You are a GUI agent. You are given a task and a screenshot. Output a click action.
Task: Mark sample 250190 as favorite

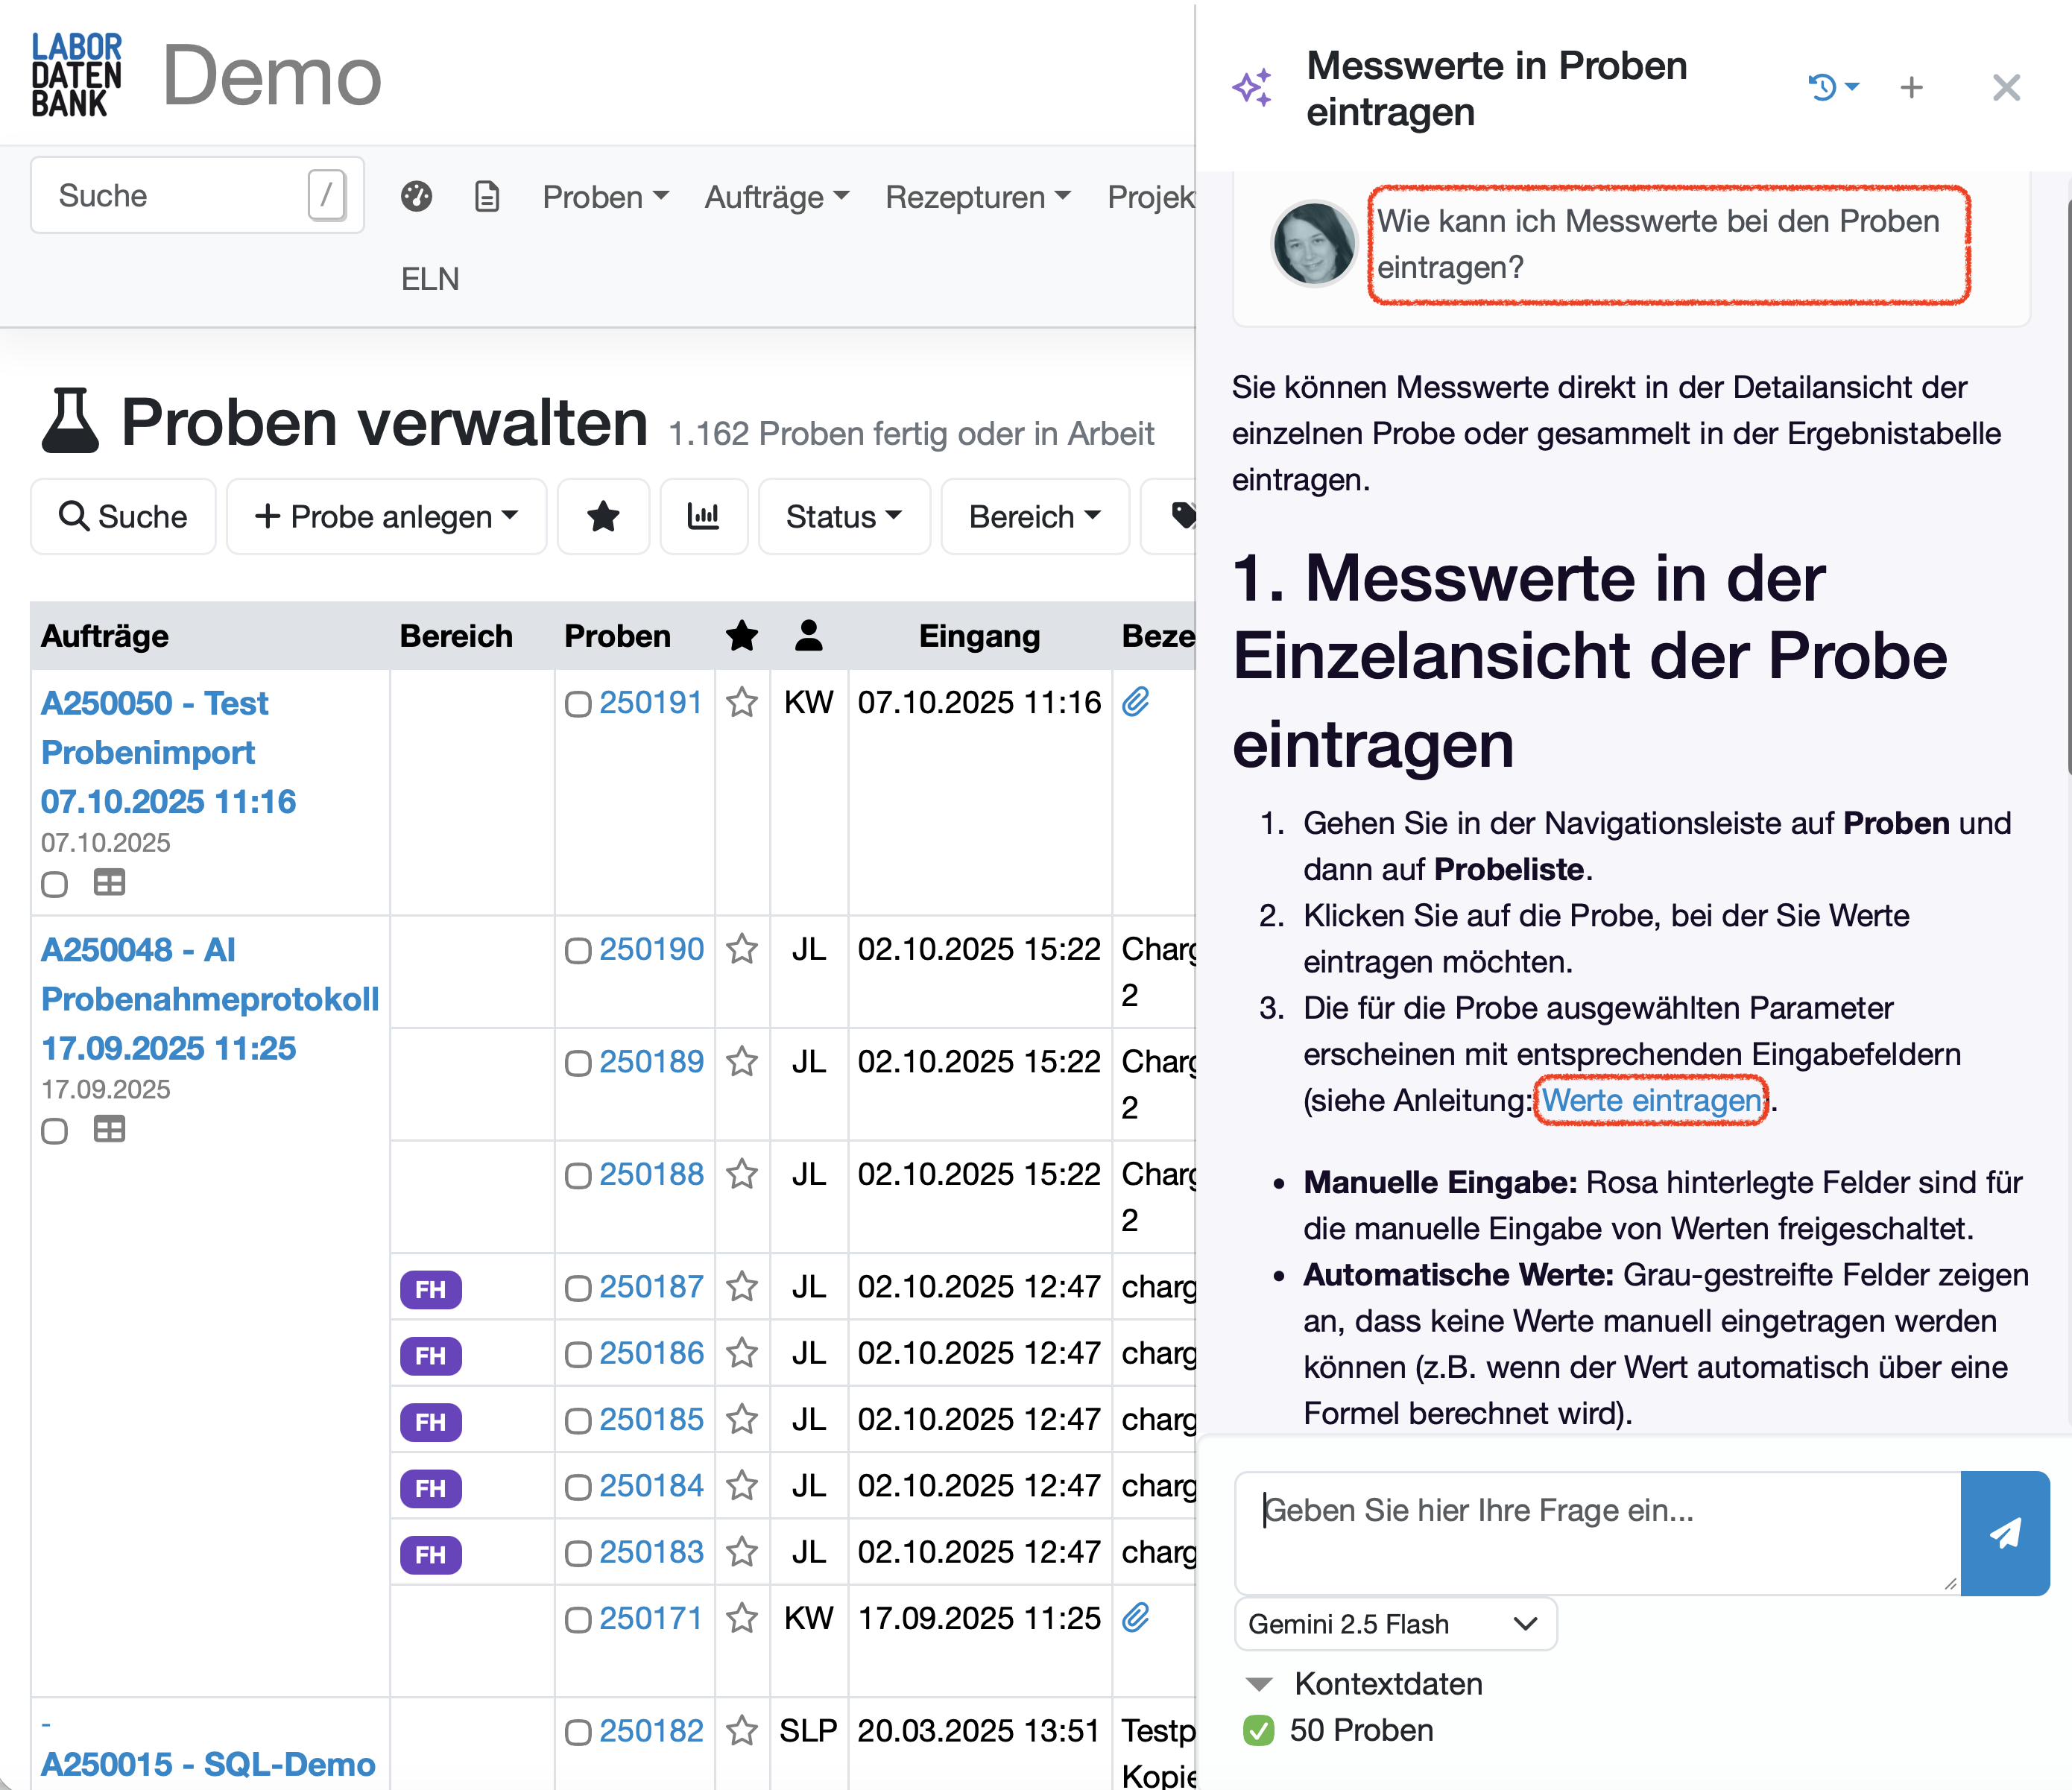tap(741, 949)
